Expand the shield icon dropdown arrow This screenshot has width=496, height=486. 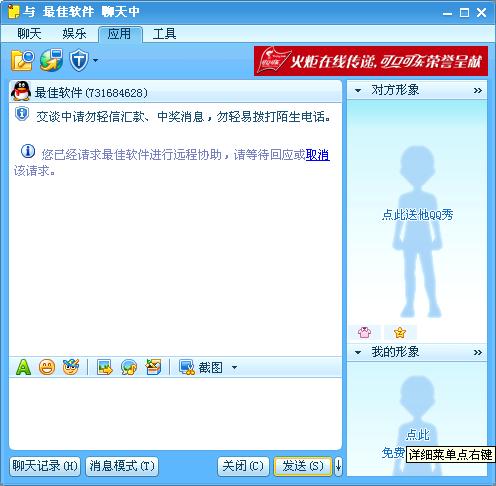96,60
